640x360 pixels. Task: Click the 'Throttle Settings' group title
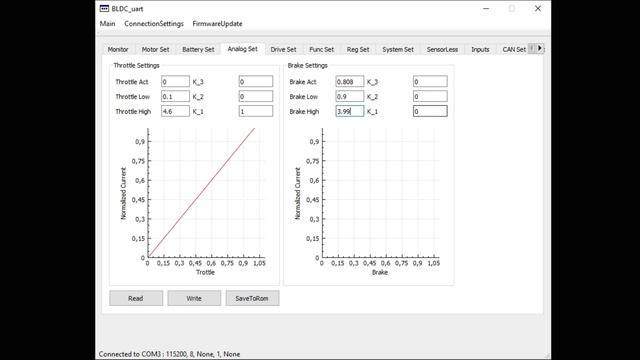(136, 65)
